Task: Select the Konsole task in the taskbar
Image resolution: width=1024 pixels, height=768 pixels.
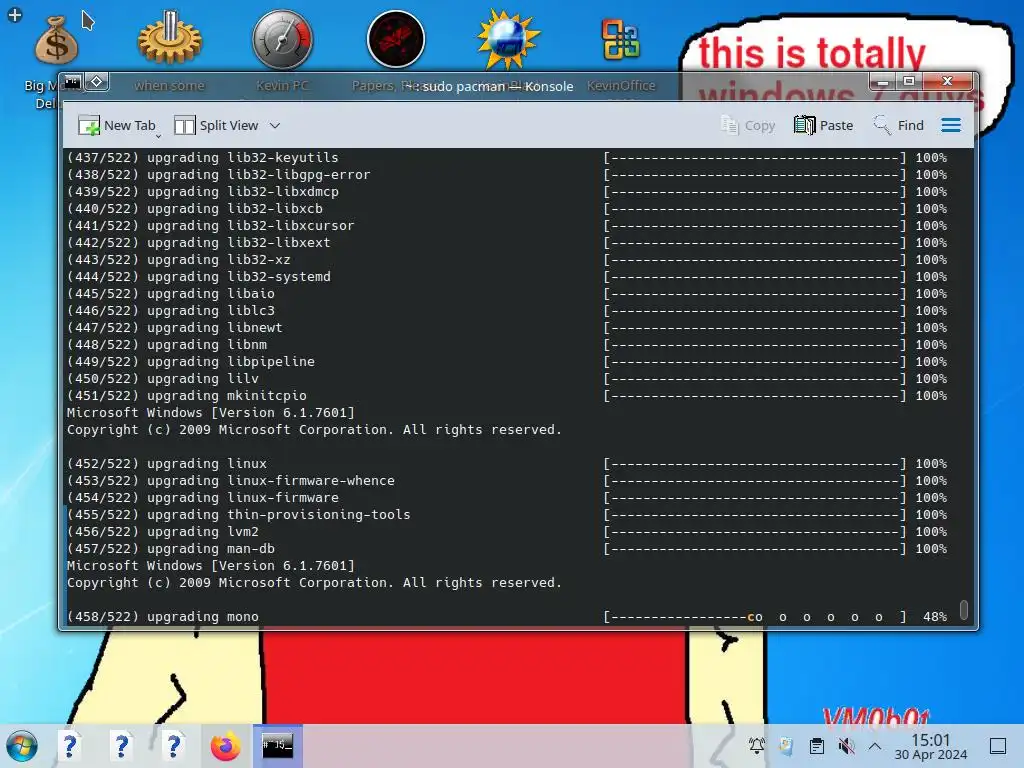Action: pyautogui.click(x=278, y=746)
